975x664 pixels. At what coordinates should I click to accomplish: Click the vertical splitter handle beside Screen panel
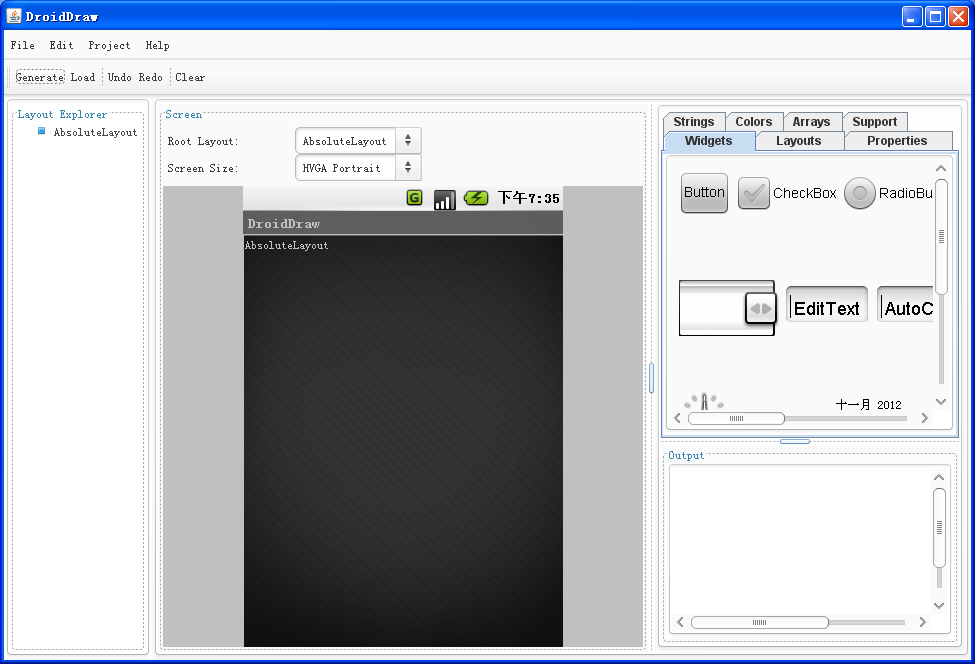[651, 378]
